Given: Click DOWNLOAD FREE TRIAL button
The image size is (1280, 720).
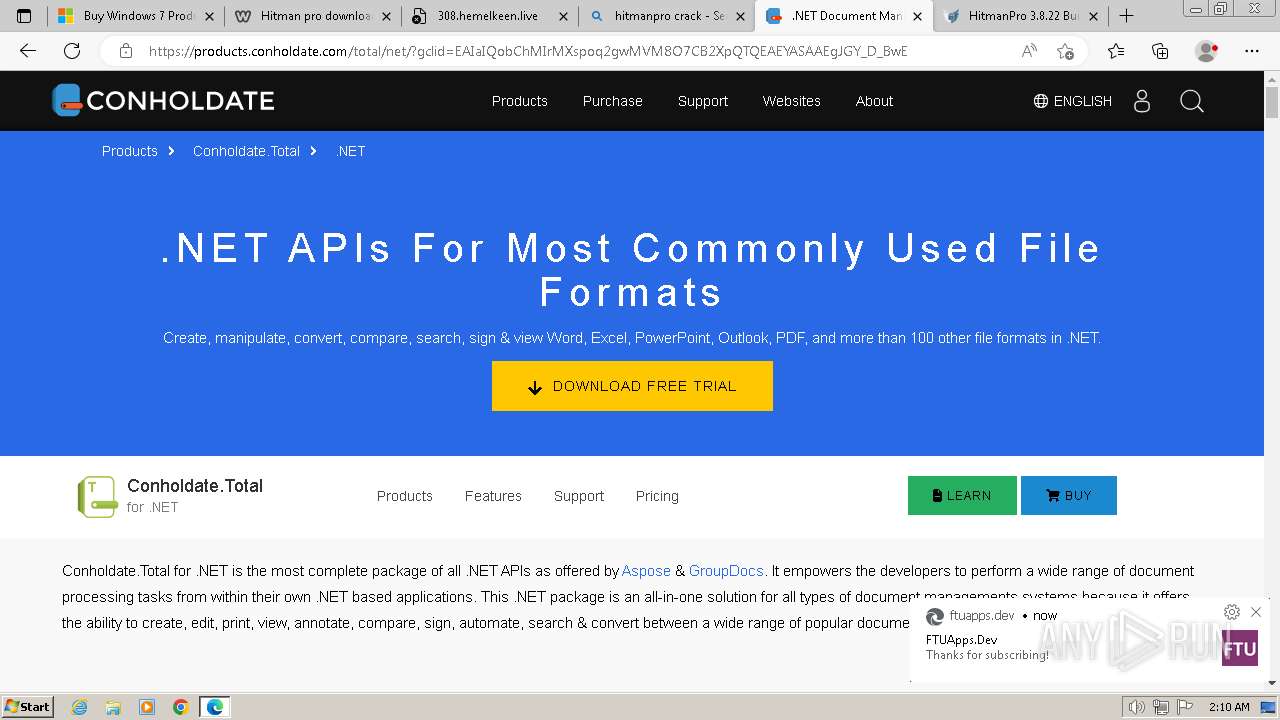Looking at the screenshot, I should coord(632,386).
